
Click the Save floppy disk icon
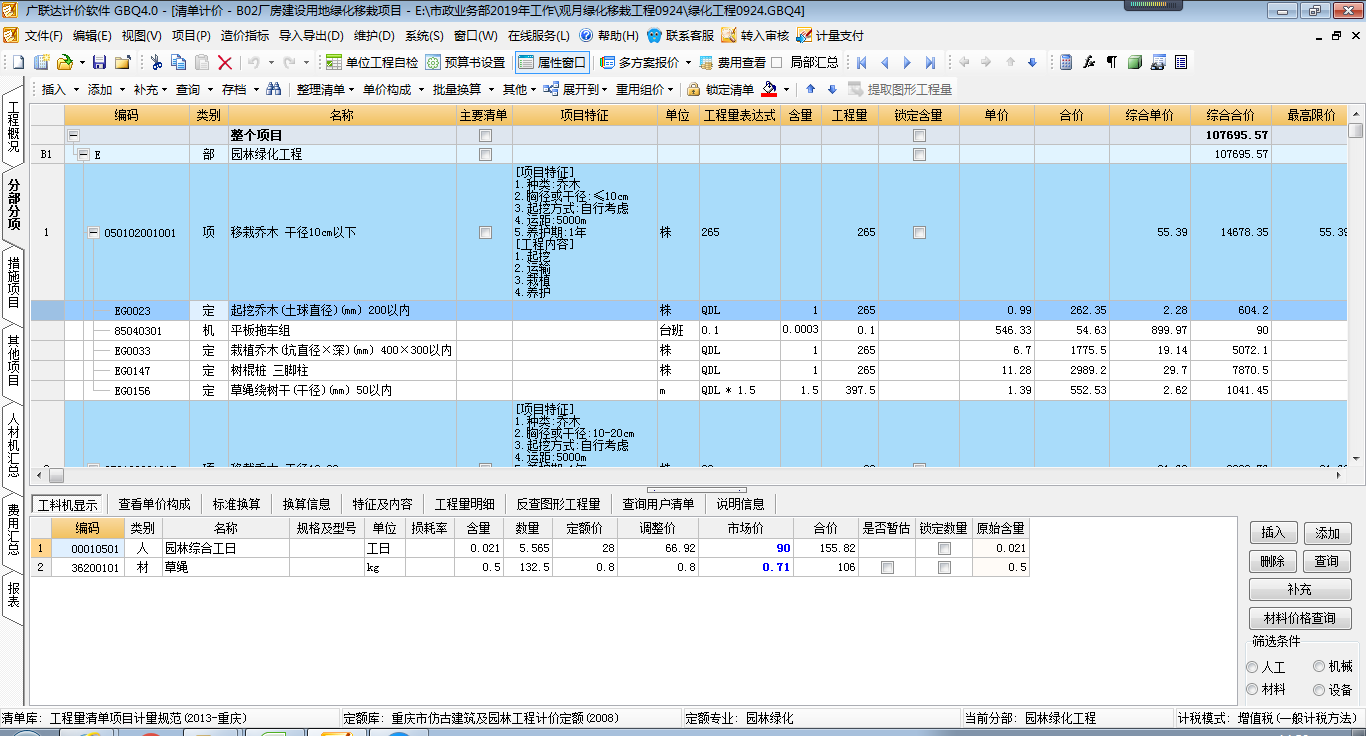coord(99,62)
